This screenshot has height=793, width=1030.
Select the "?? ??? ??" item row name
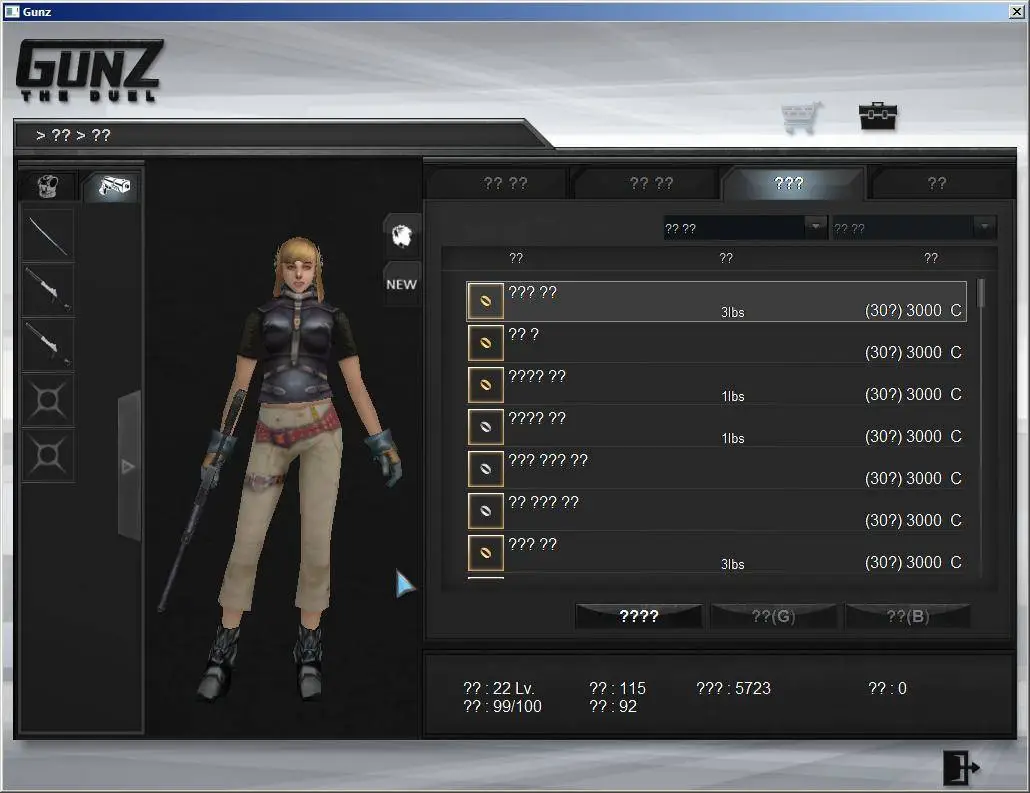click(543, 502)
